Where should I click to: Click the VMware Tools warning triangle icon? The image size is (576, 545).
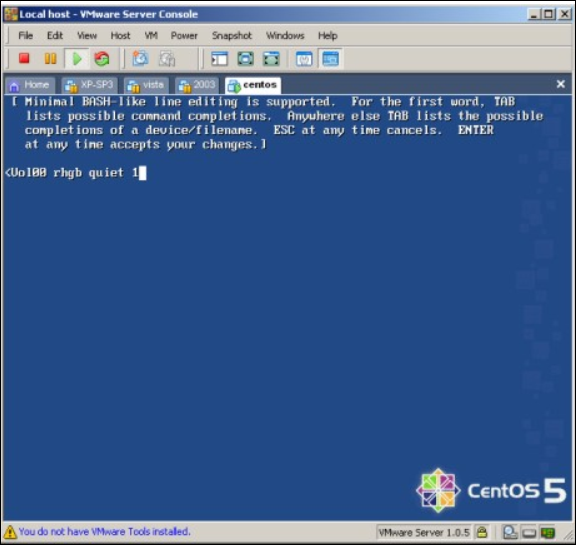click(x=10, y=532)
